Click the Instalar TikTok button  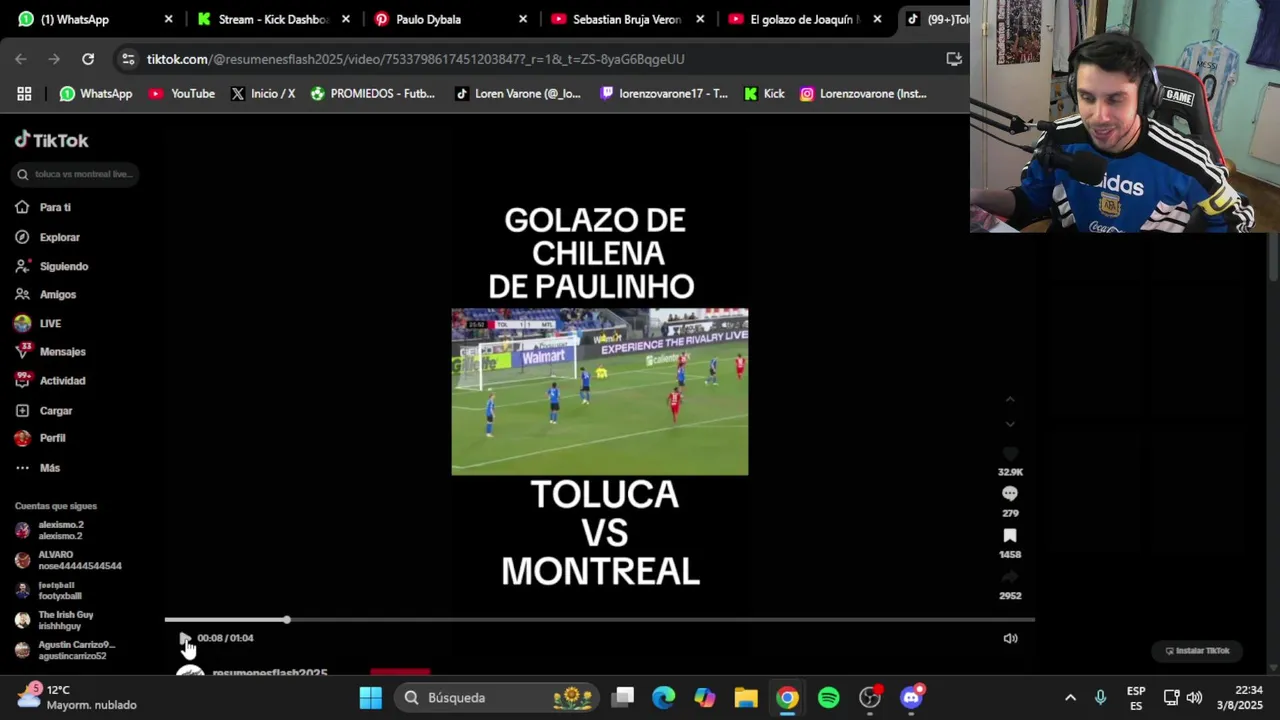(1197, 650)
